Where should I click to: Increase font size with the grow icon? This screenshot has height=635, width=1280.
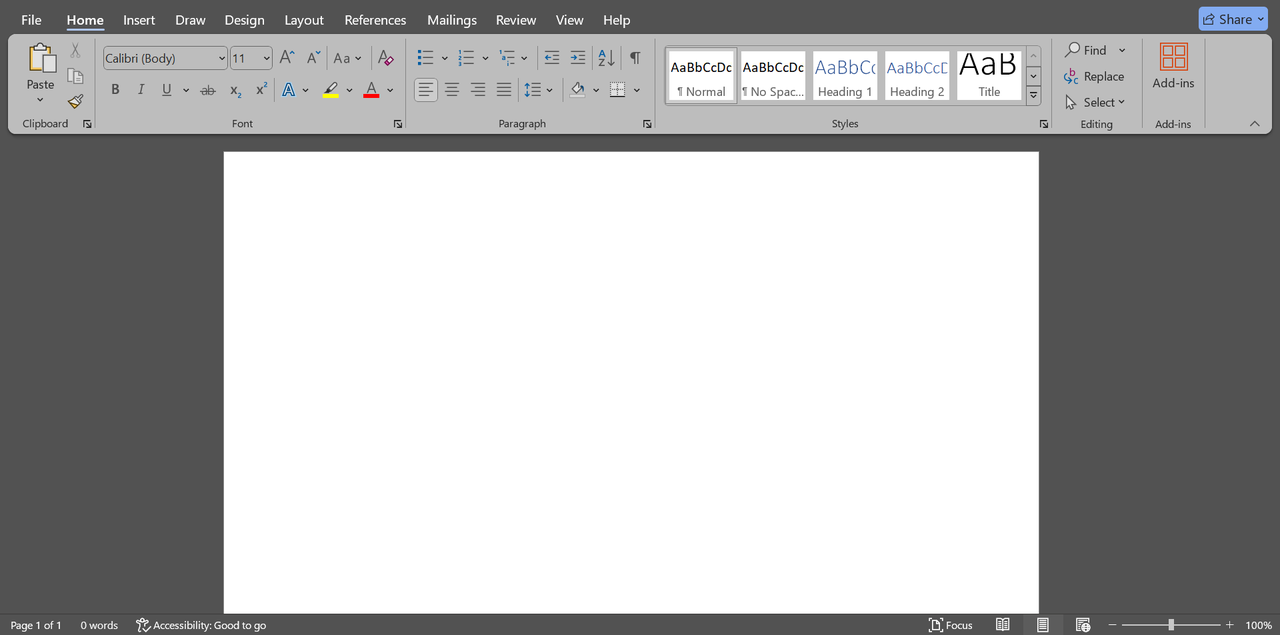tap(287, 58)
